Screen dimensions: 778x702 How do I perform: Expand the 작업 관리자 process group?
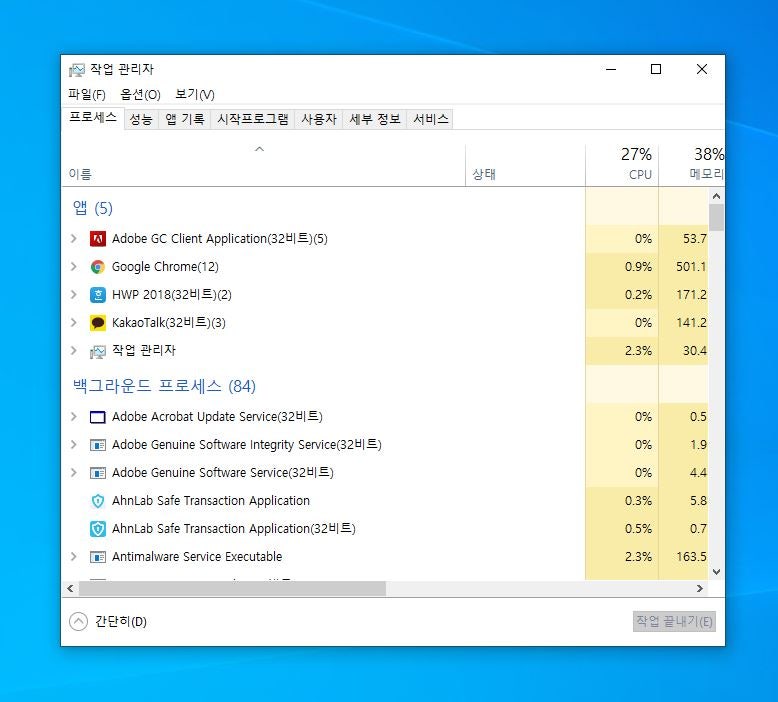[74, 351]
